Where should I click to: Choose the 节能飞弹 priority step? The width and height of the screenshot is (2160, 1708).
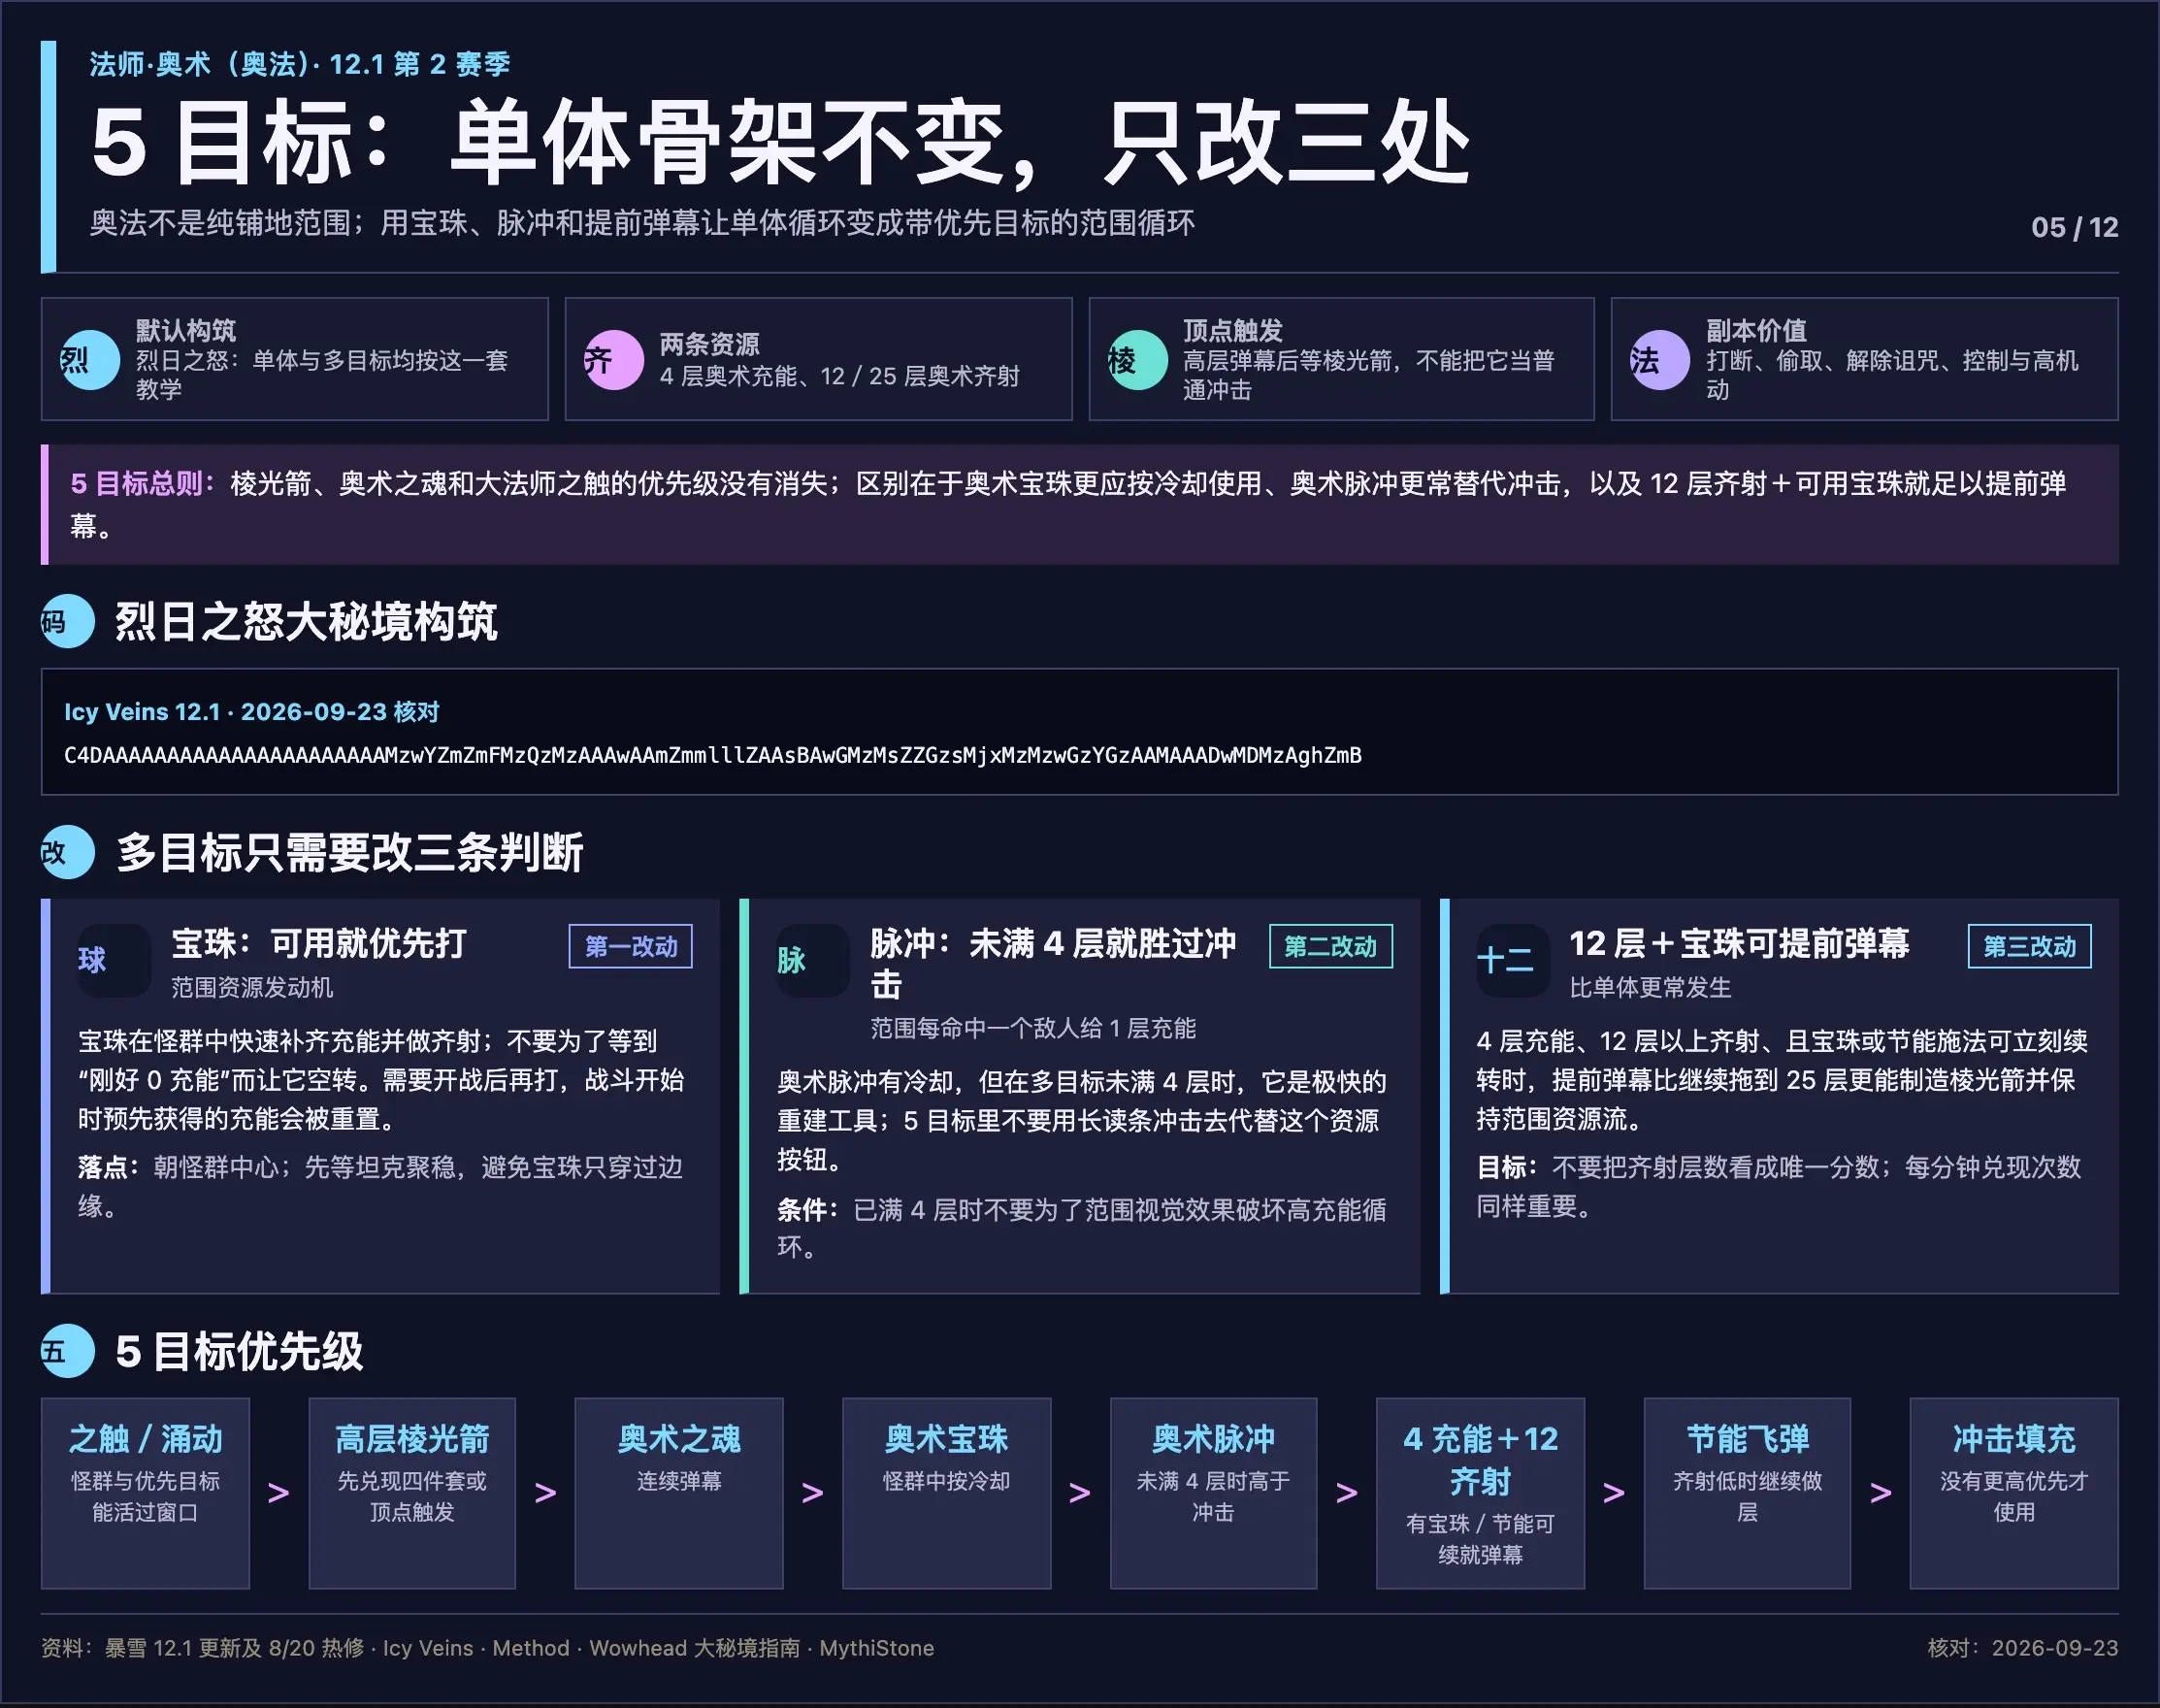pos(1747,1493)
